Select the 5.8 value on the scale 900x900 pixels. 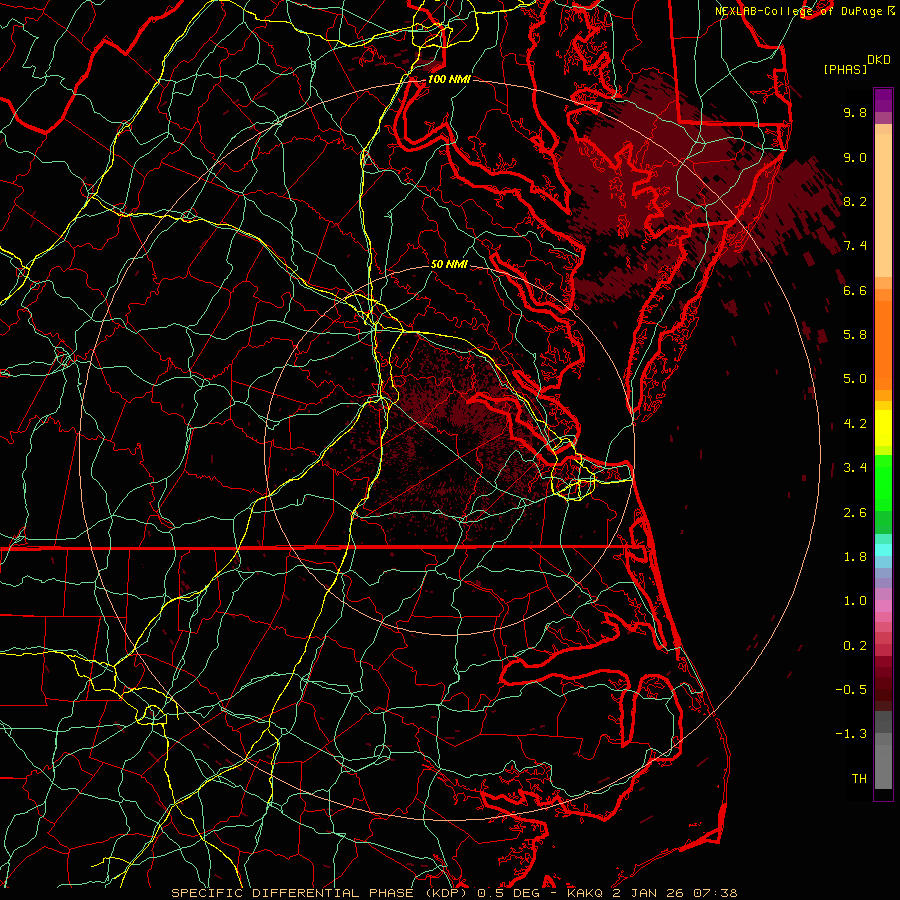[x=855, y=335]
